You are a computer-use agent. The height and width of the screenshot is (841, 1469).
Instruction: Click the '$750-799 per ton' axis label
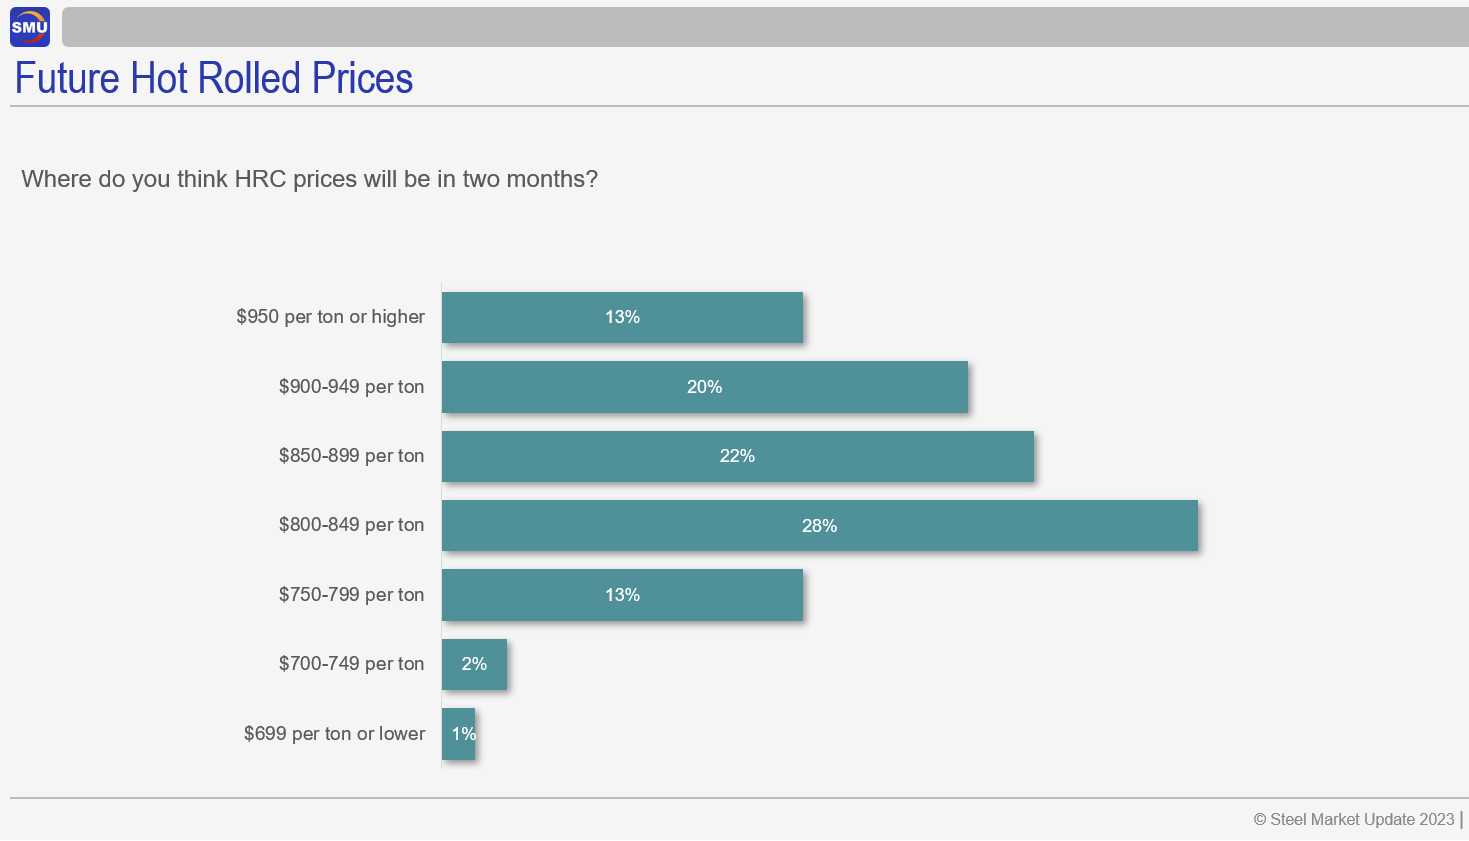pos(351,595)
